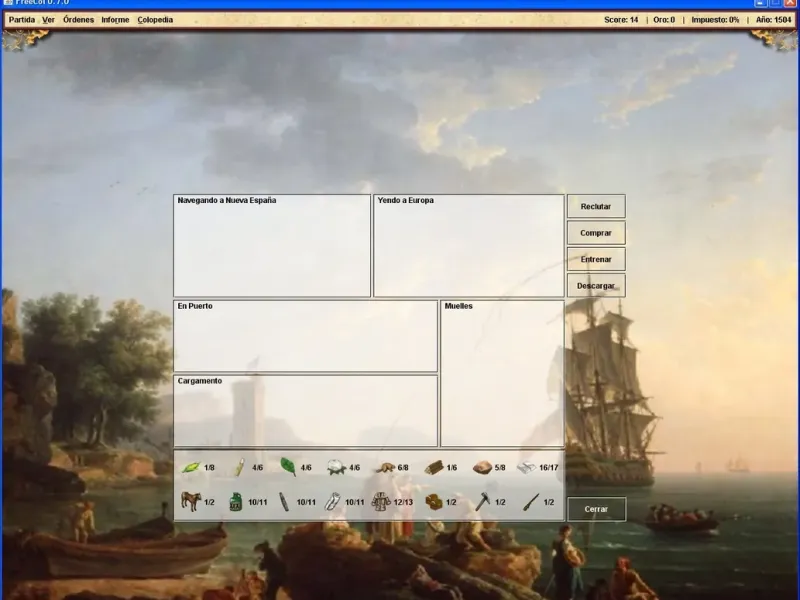Select the cigars goods icon
This screenshot has height=600, width=800.
[x=284, y=502]
